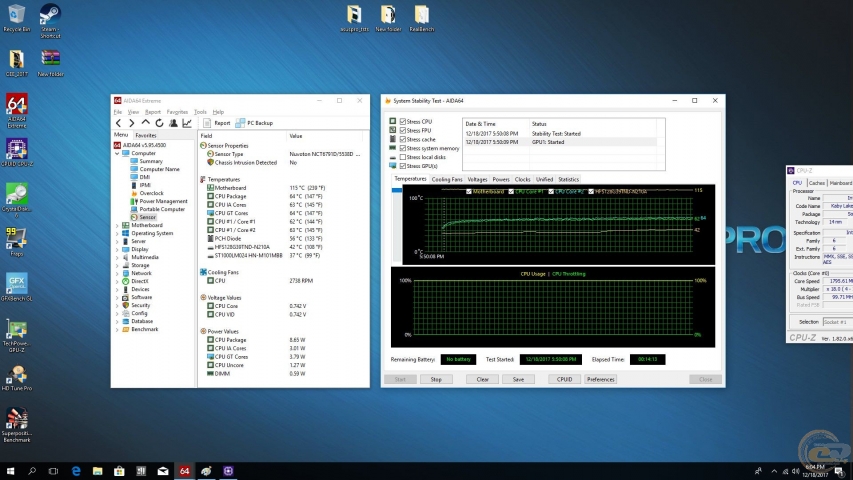Click AIDA64 icon on taskbar
Viewport: 853px width, 480px height.
pos(184,471)
